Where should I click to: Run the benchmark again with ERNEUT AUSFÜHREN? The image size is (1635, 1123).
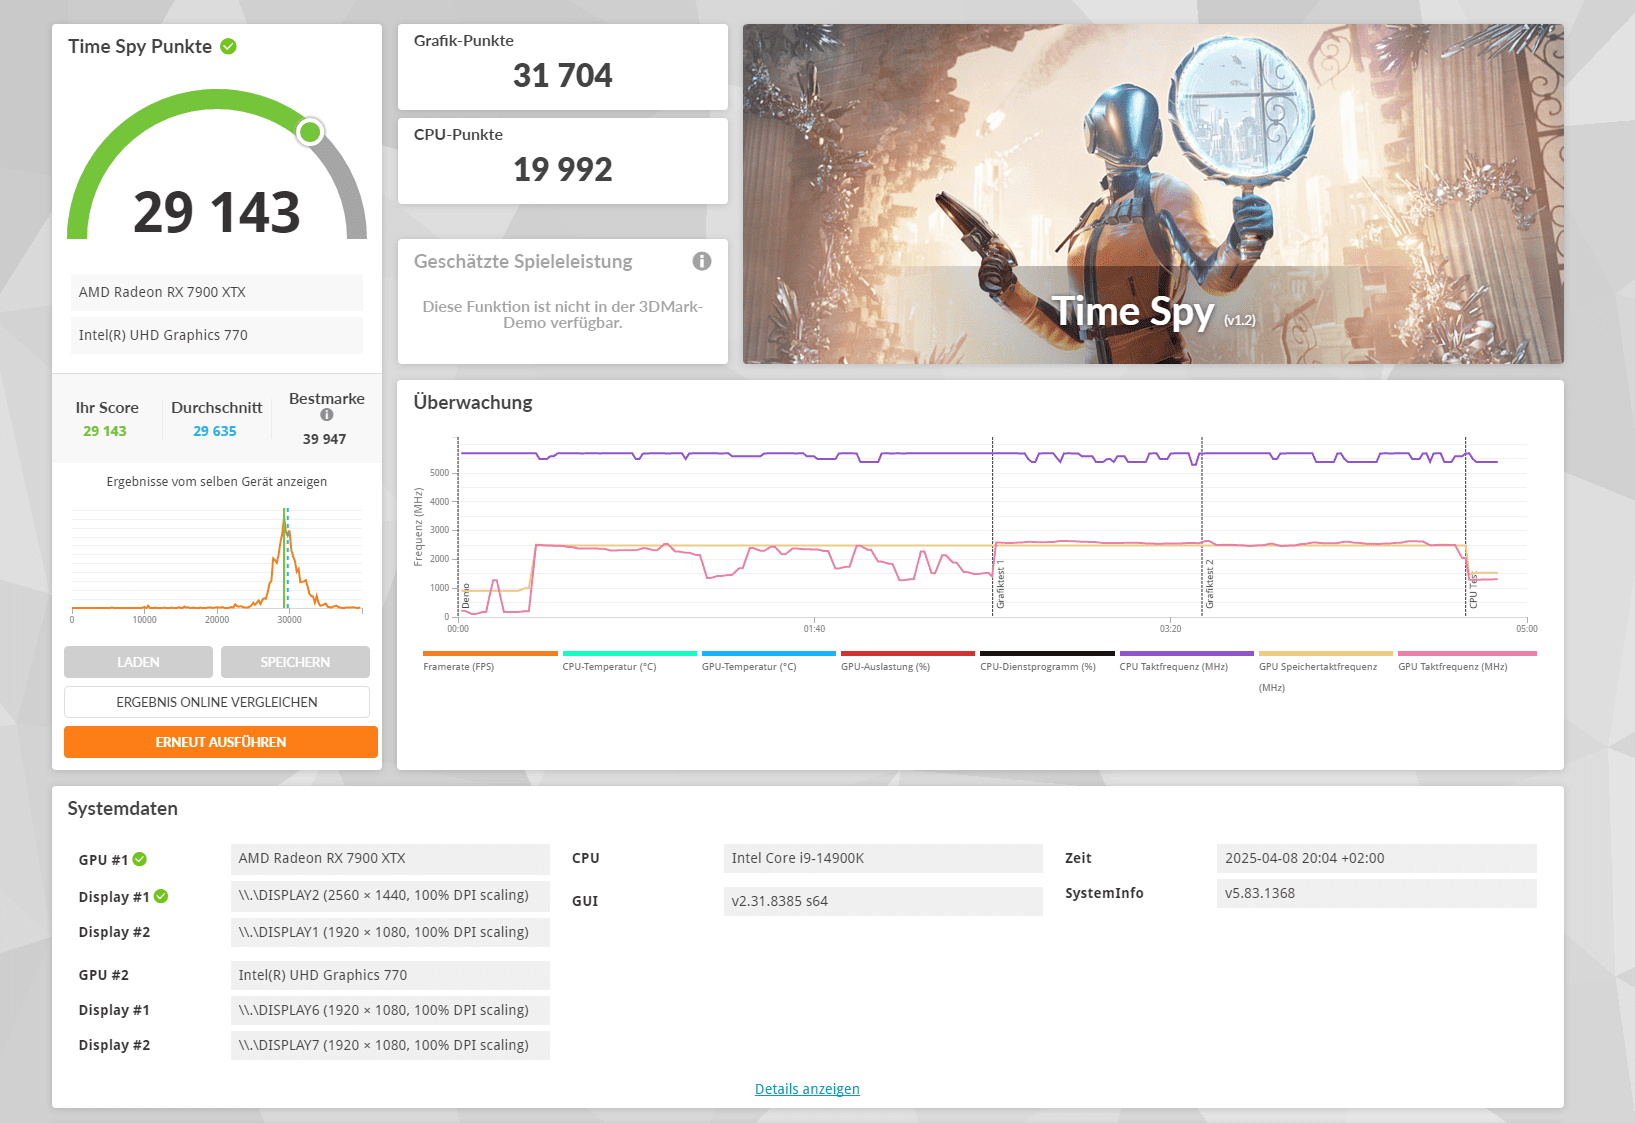click(x=221, y=742)
